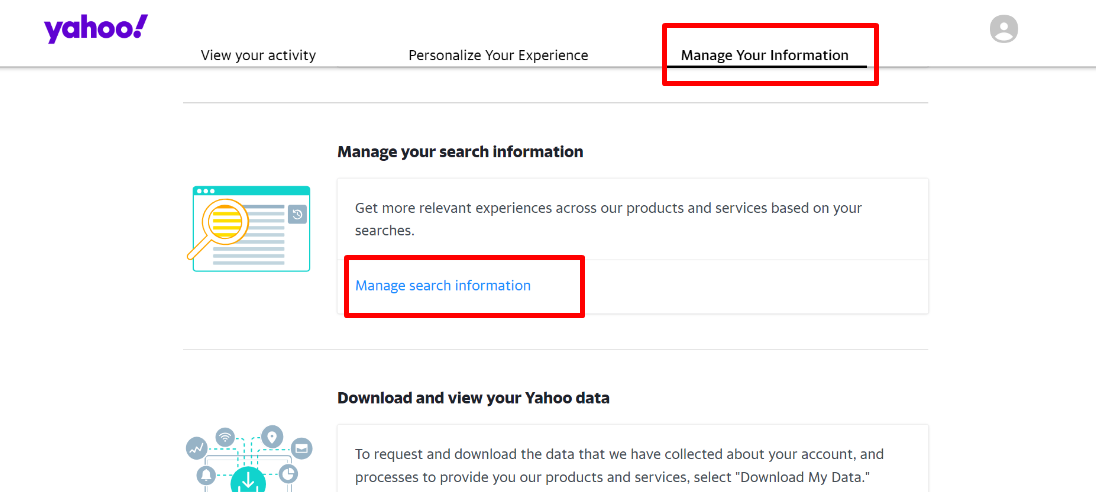Open the profile avatar icon
This screenshot has height=492, width=1096.
(1004, 29)
